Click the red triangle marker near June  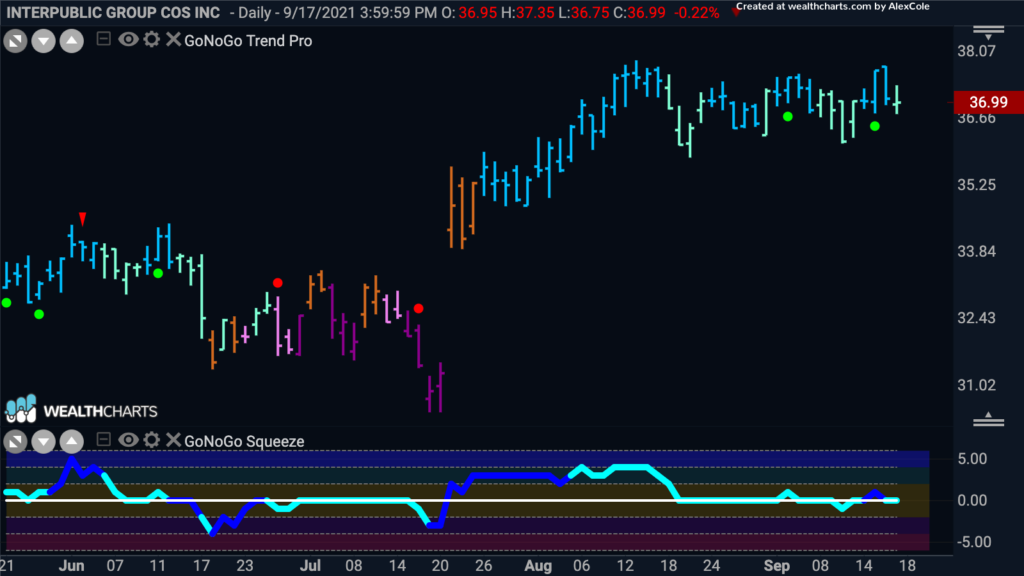(82, 218)
